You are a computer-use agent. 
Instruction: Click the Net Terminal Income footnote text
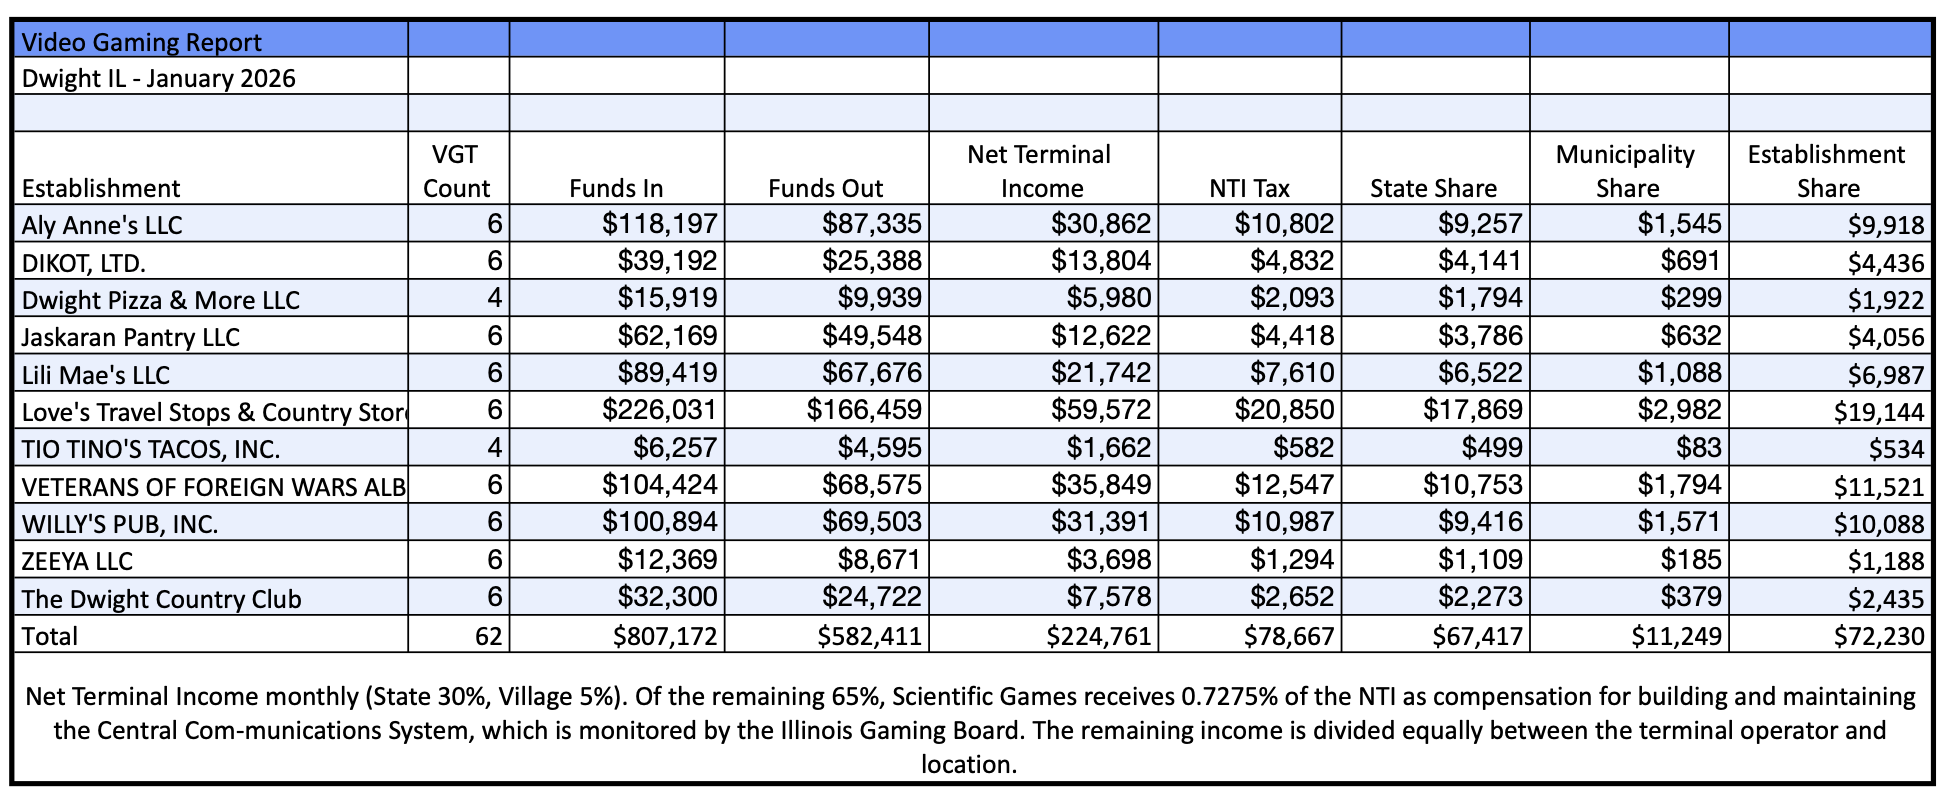(x=970, y=730)
